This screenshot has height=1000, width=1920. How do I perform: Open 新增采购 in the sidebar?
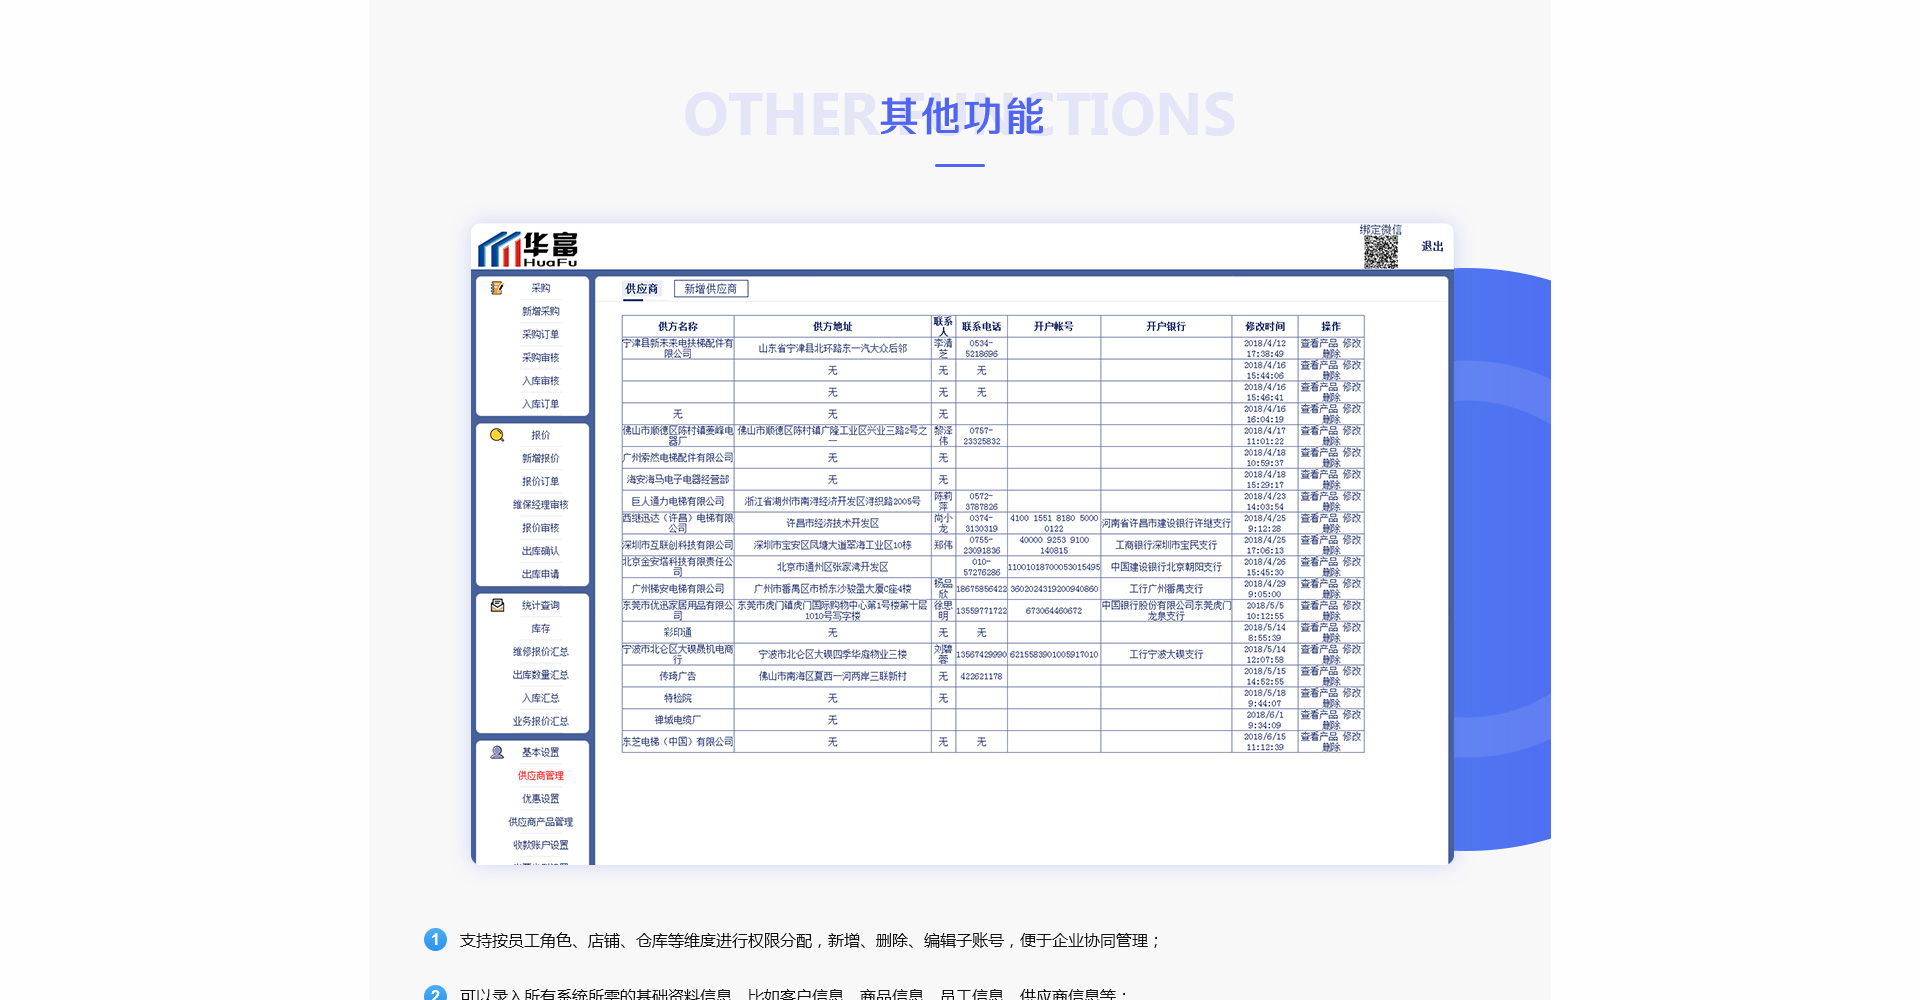click(540, 311)
